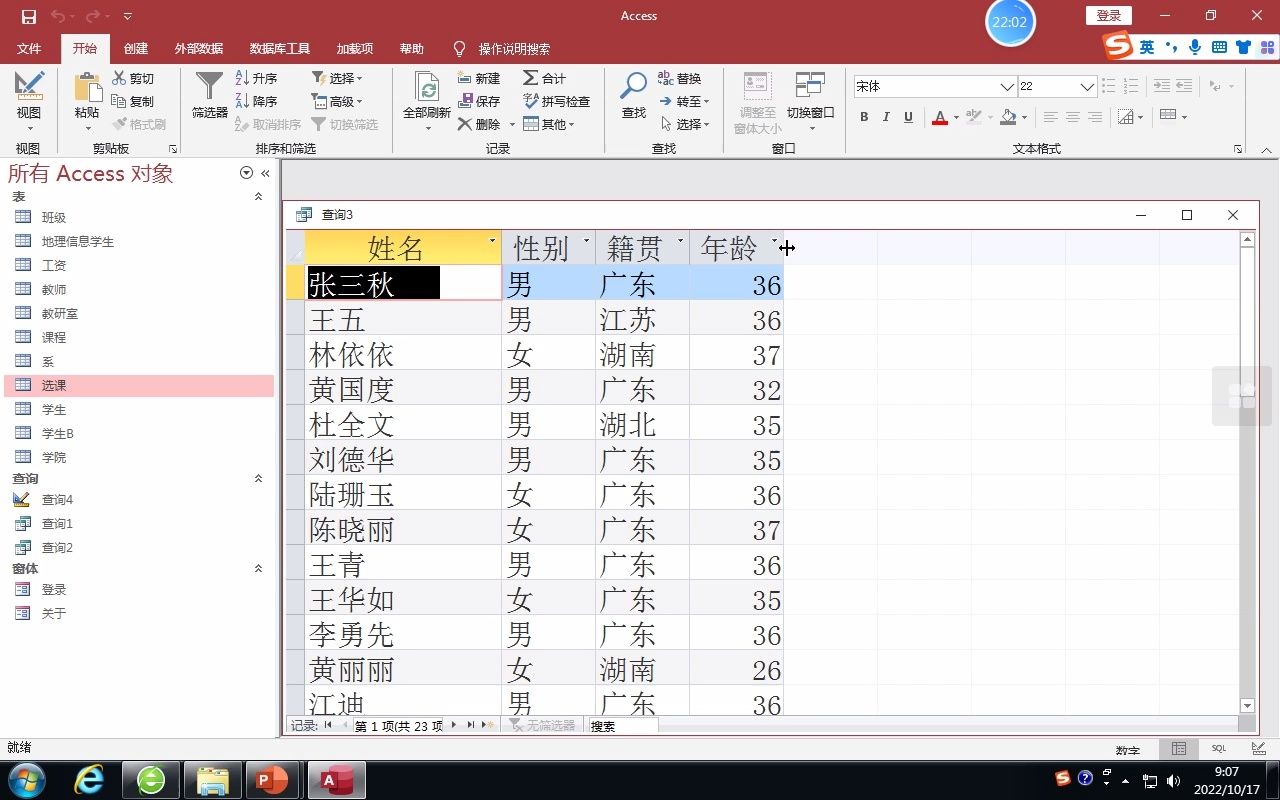Click the 合计 totals icon
This screenshot has height=800, width=1280.
point(545,78)
